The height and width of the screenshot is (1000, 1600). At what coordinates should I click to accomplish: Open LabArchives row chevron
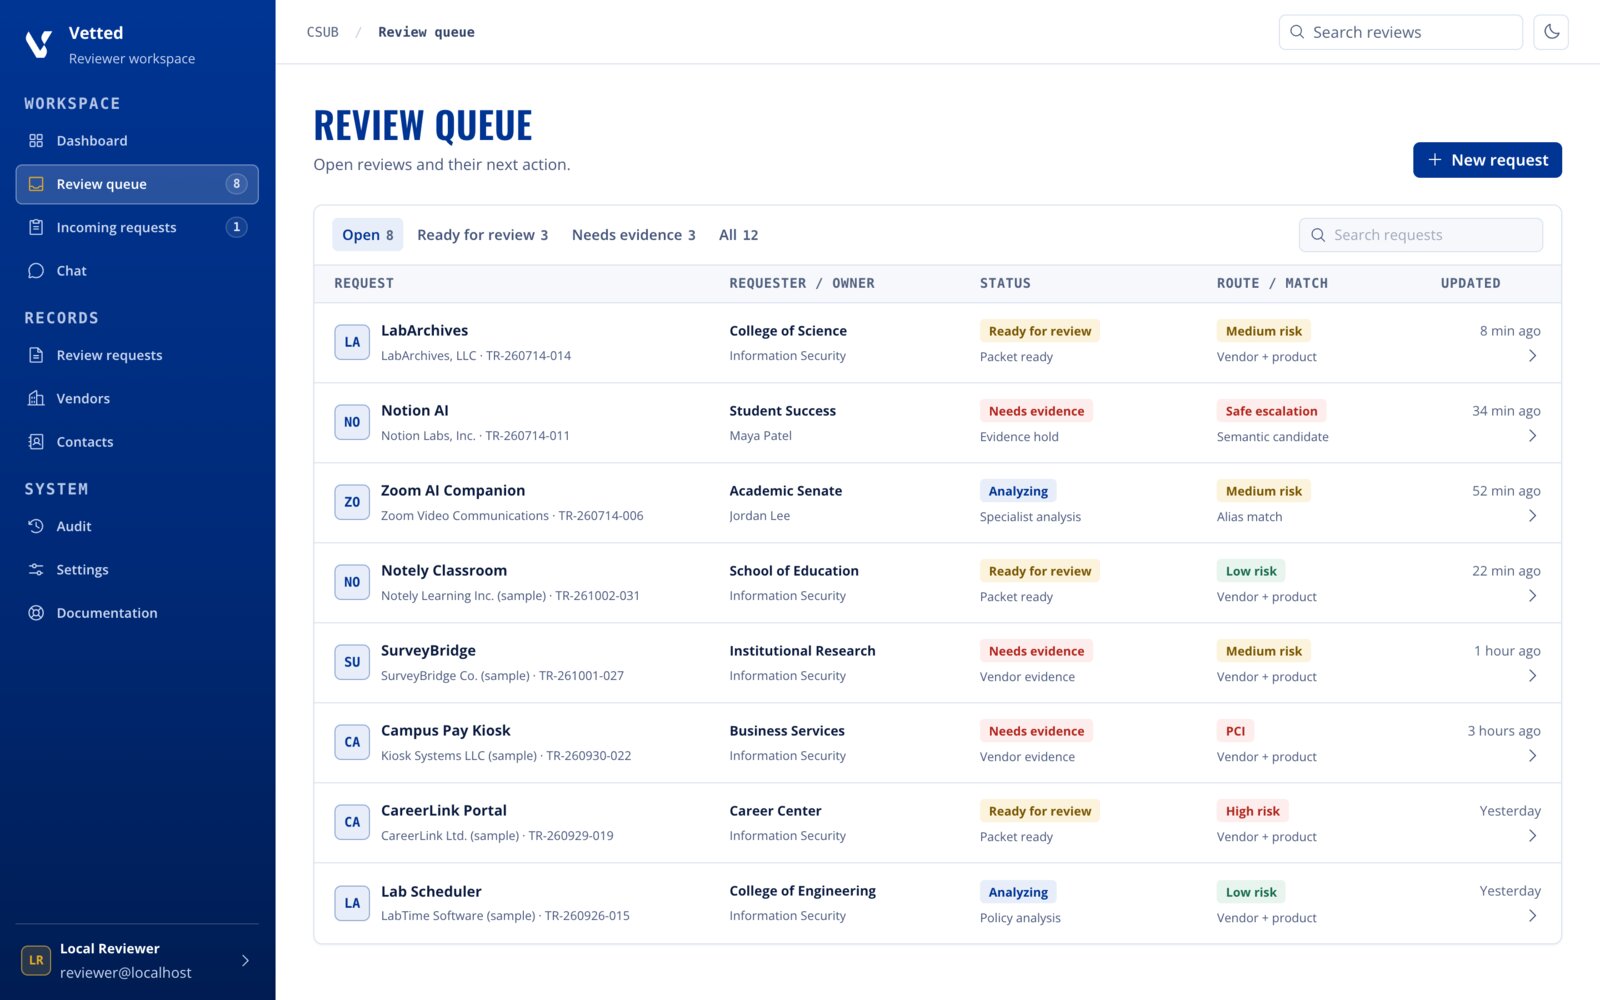pos(1532,356)
